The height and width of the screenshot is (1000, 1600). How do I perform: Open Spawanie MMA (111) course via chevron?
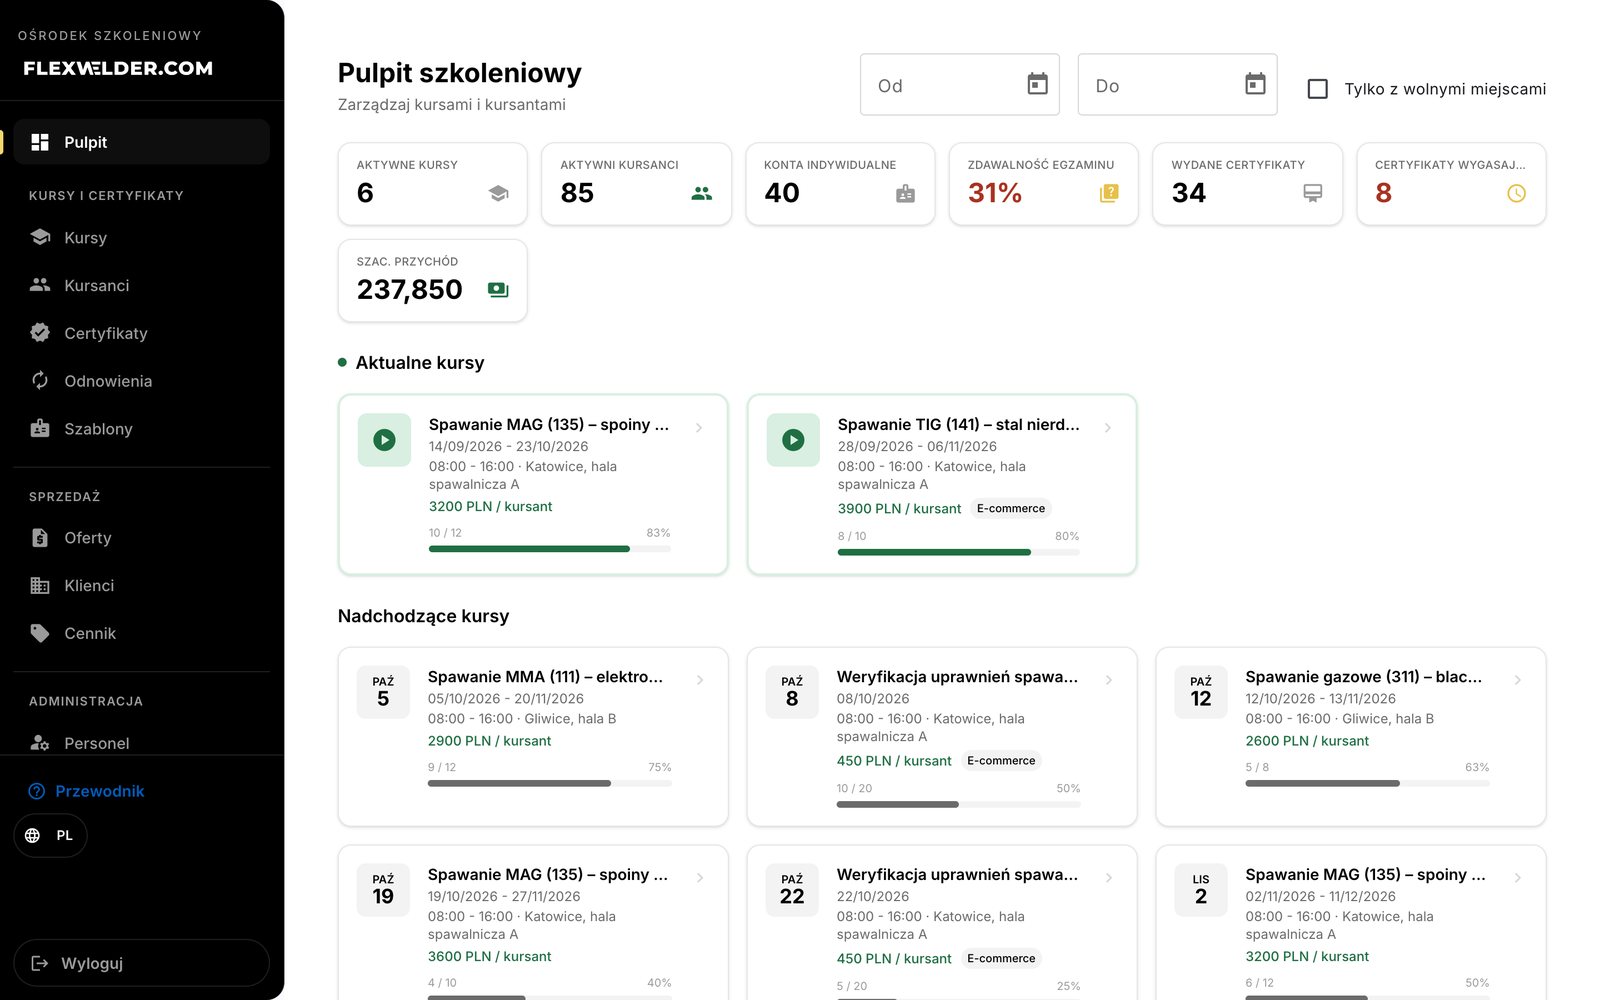click(700, 680)
